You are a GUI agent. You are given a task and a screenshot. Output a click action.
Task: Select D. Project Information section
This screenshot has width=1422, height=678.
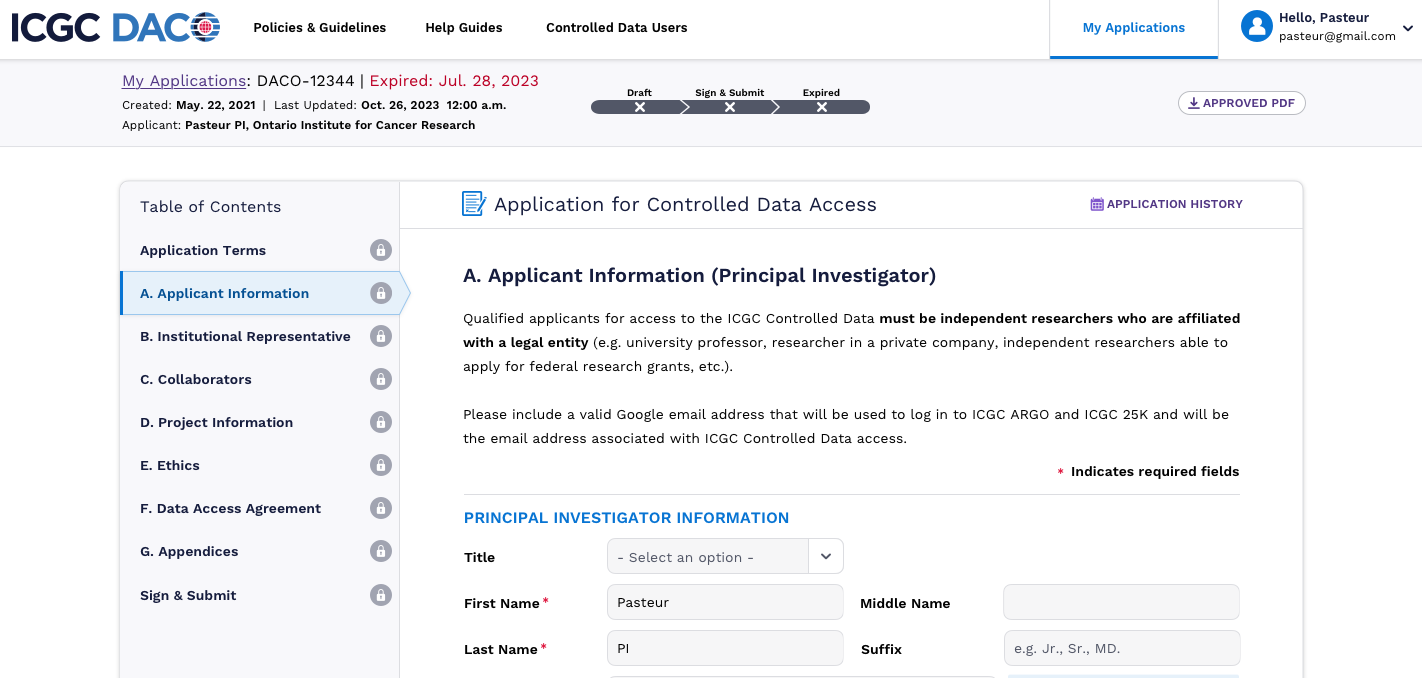216,422
